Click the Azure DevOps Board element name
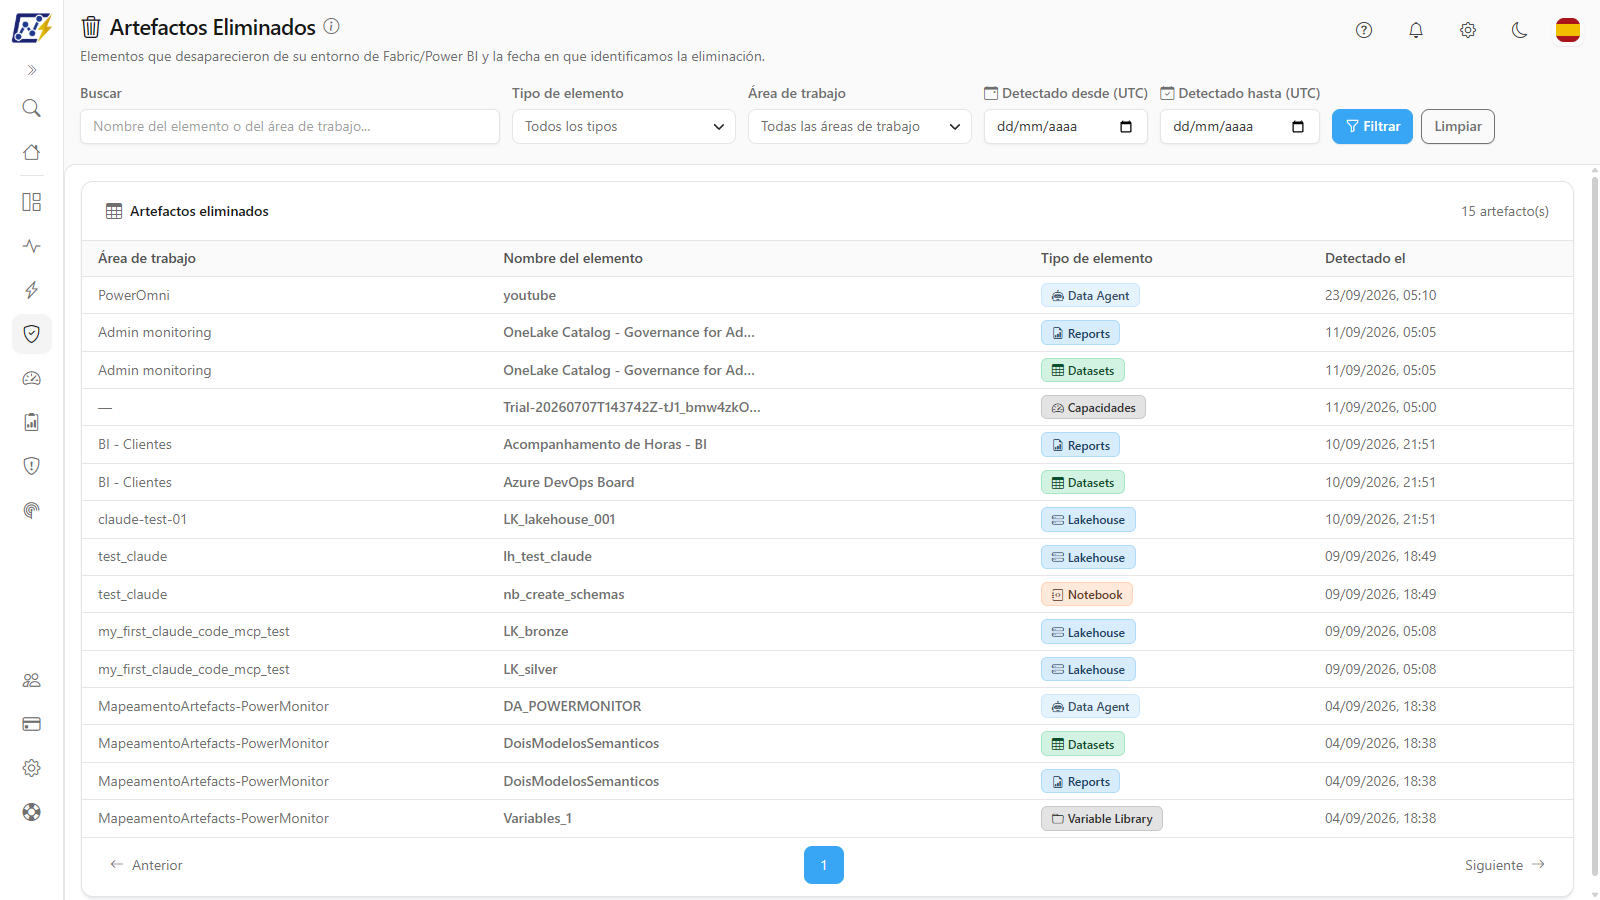Image resolution: width=1600 pixels, height=900 pixels. pos(569,482)
